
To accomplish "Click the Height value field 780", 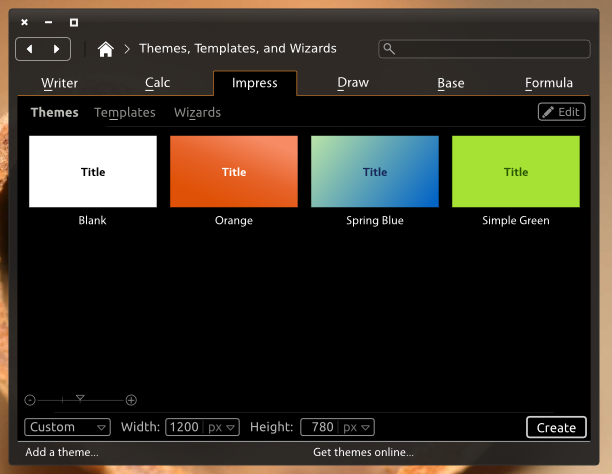I will tap(319, 427).
